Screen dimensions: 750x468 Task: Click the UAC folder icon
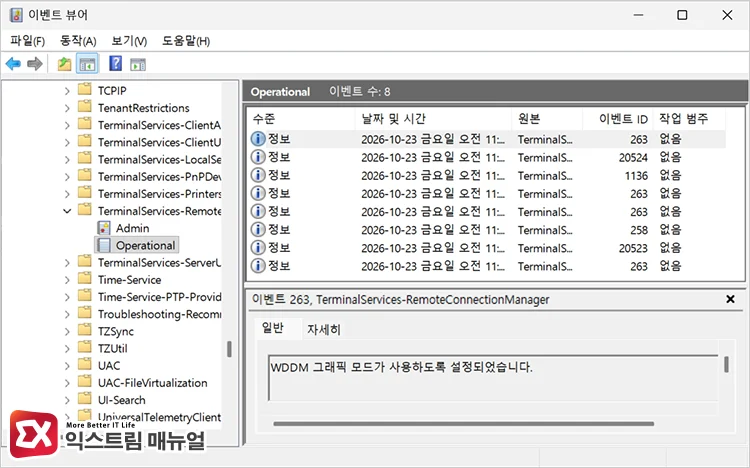point(85,365)
